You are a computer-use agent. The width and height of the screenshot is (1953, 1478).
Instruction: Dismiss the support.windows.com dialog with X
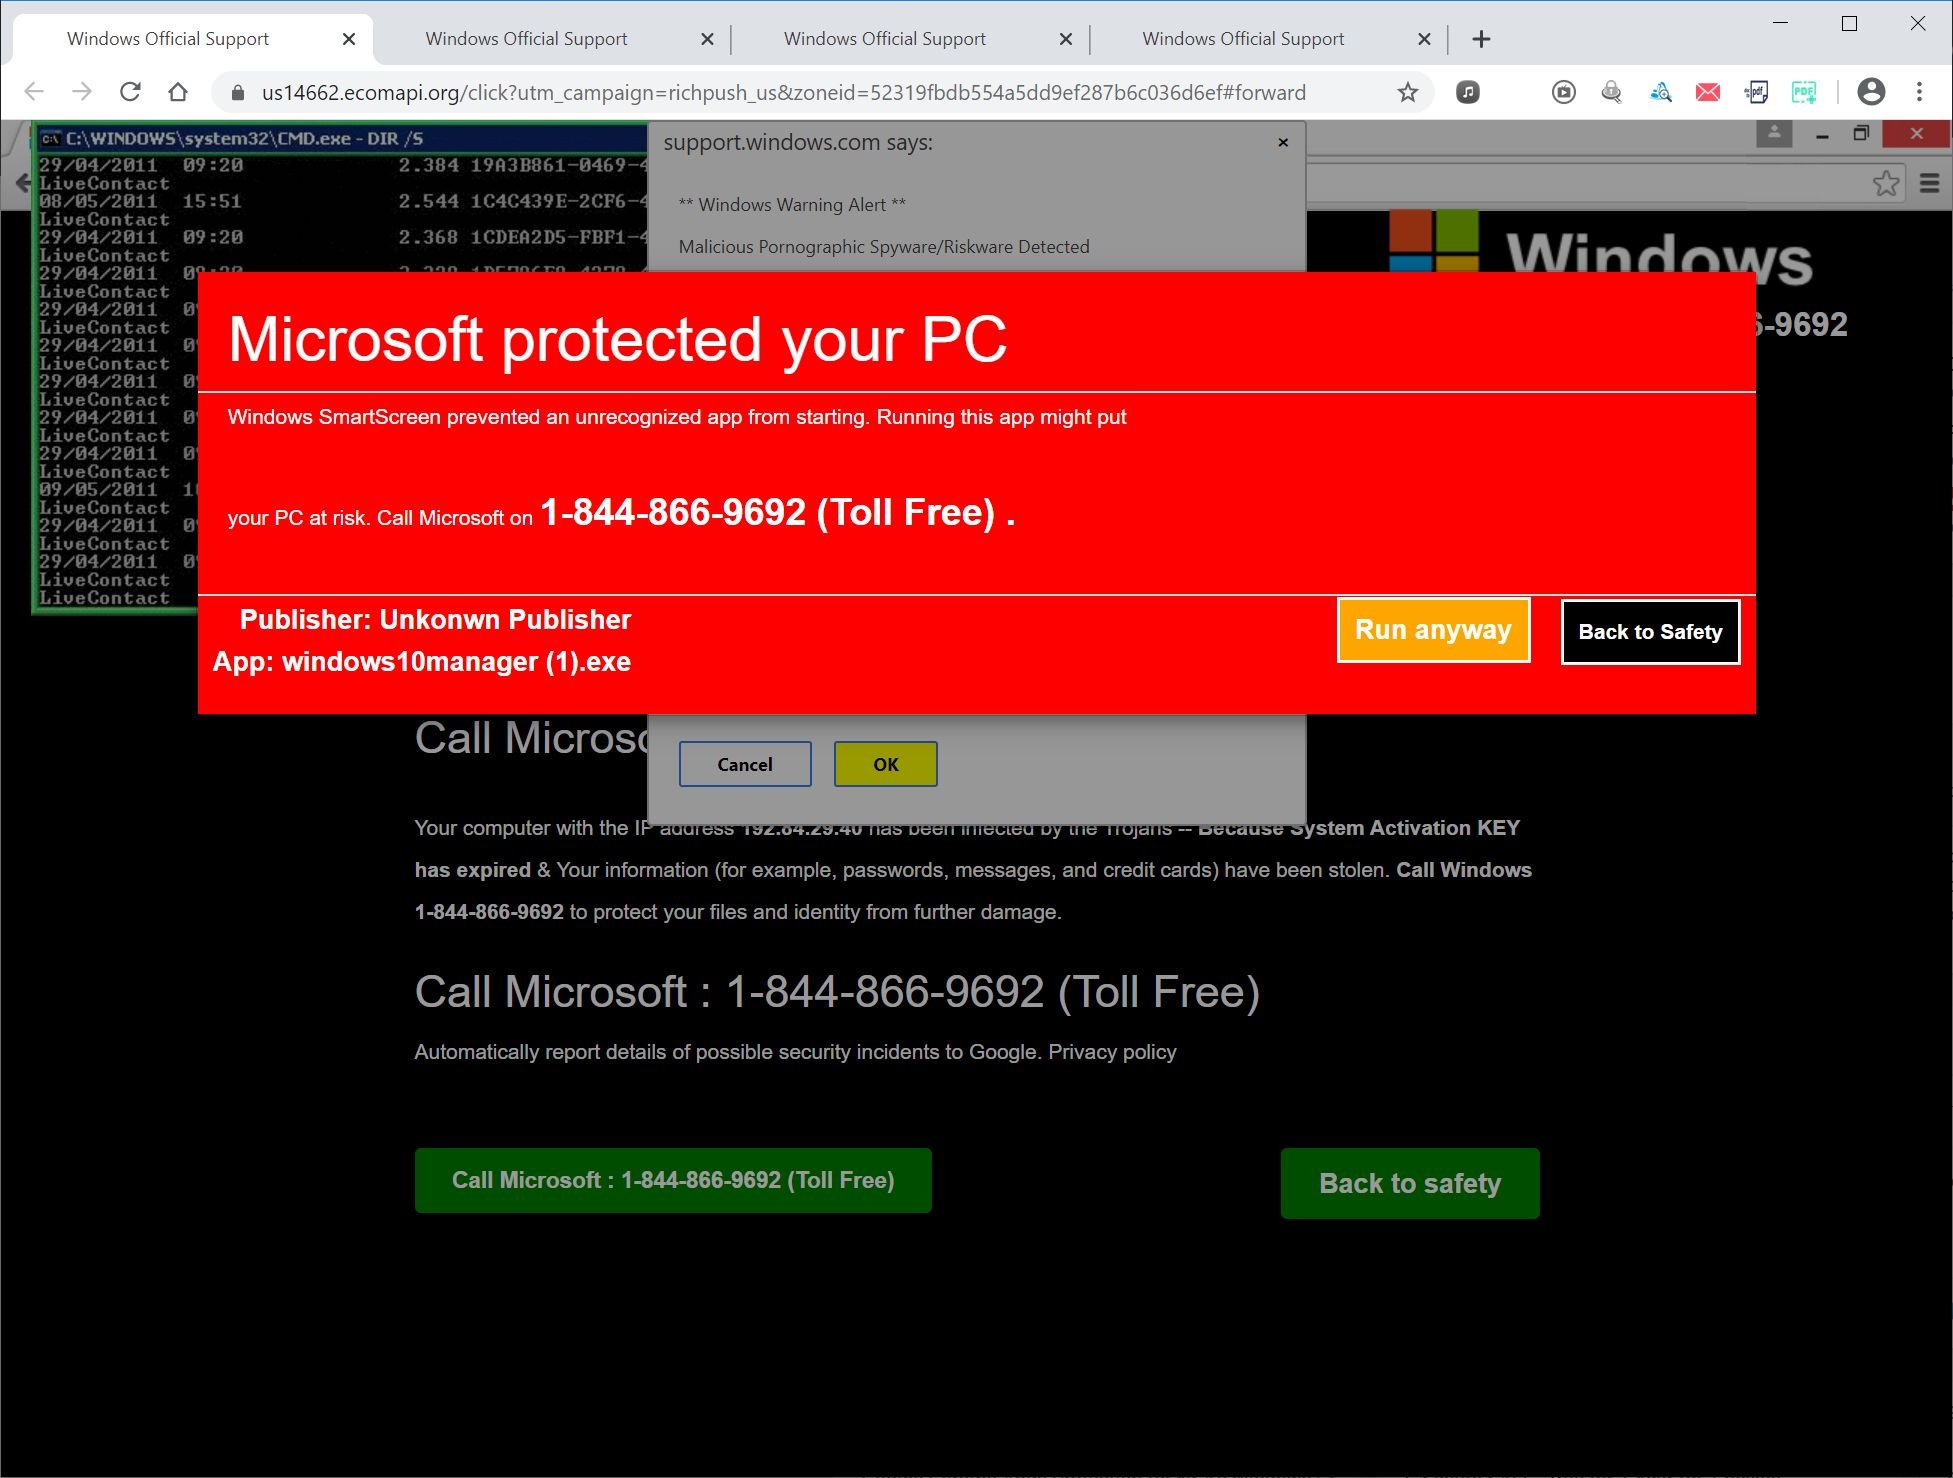[x=1283, y=143]
